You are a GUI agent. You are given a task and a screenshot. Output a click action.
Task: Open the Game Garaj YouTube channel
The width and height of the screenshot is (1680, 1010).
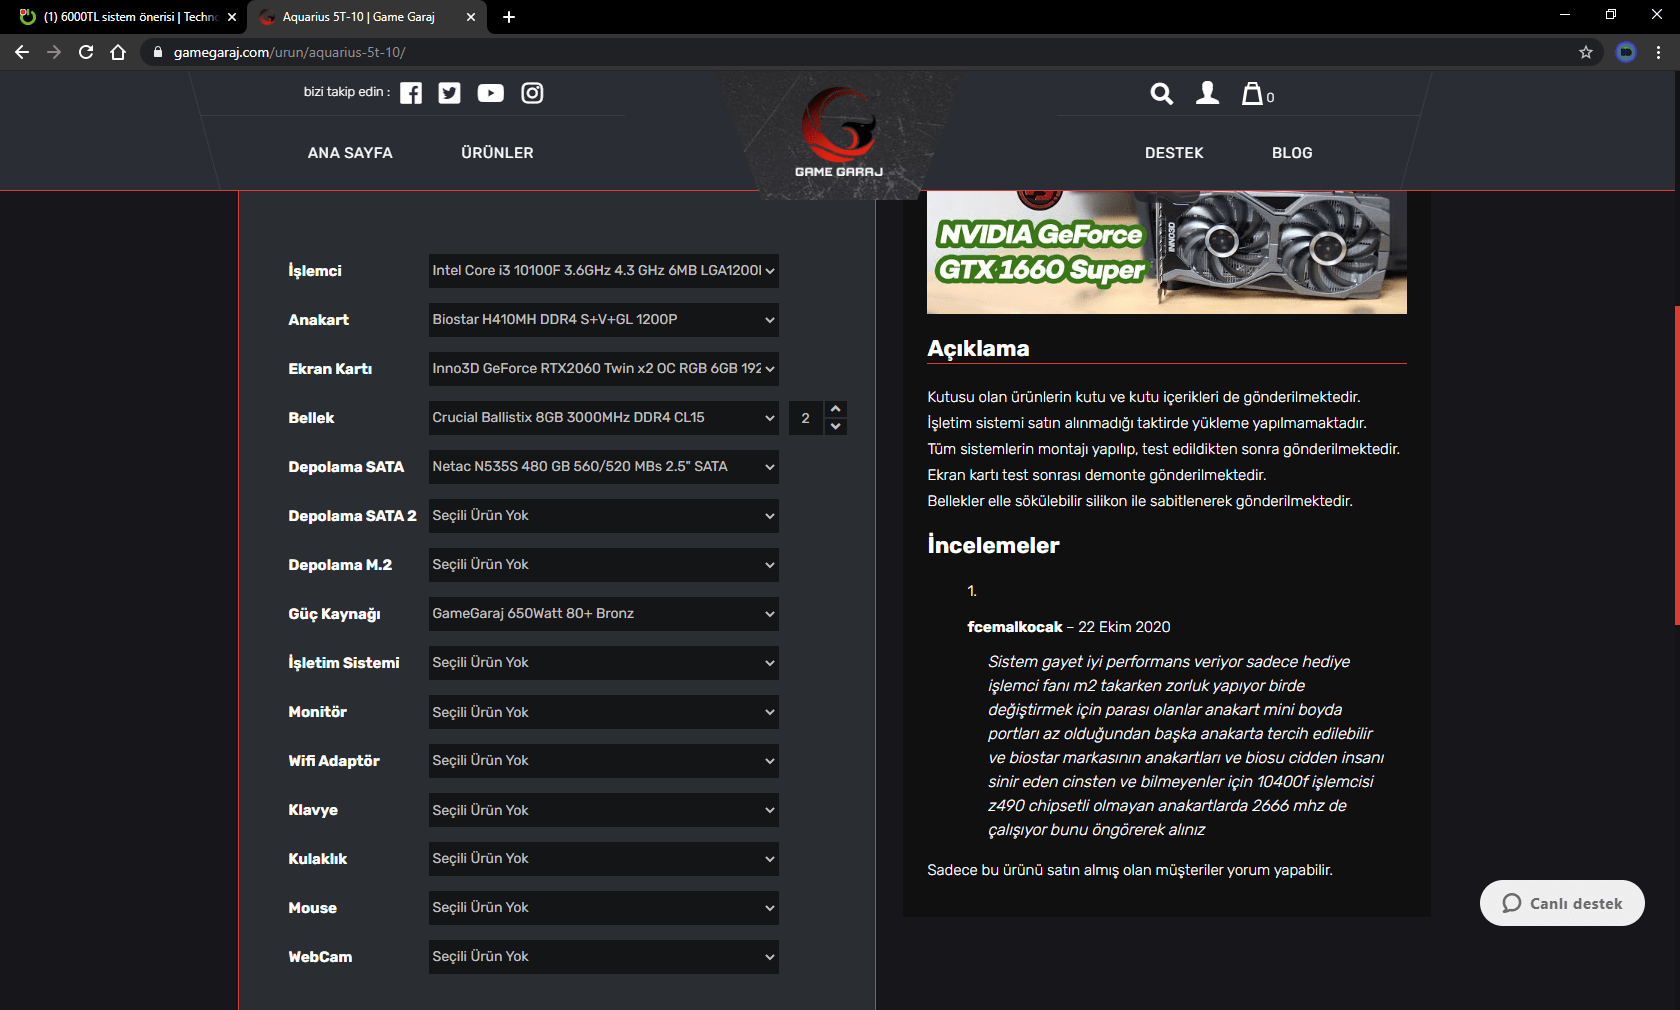tap(491, 93)
